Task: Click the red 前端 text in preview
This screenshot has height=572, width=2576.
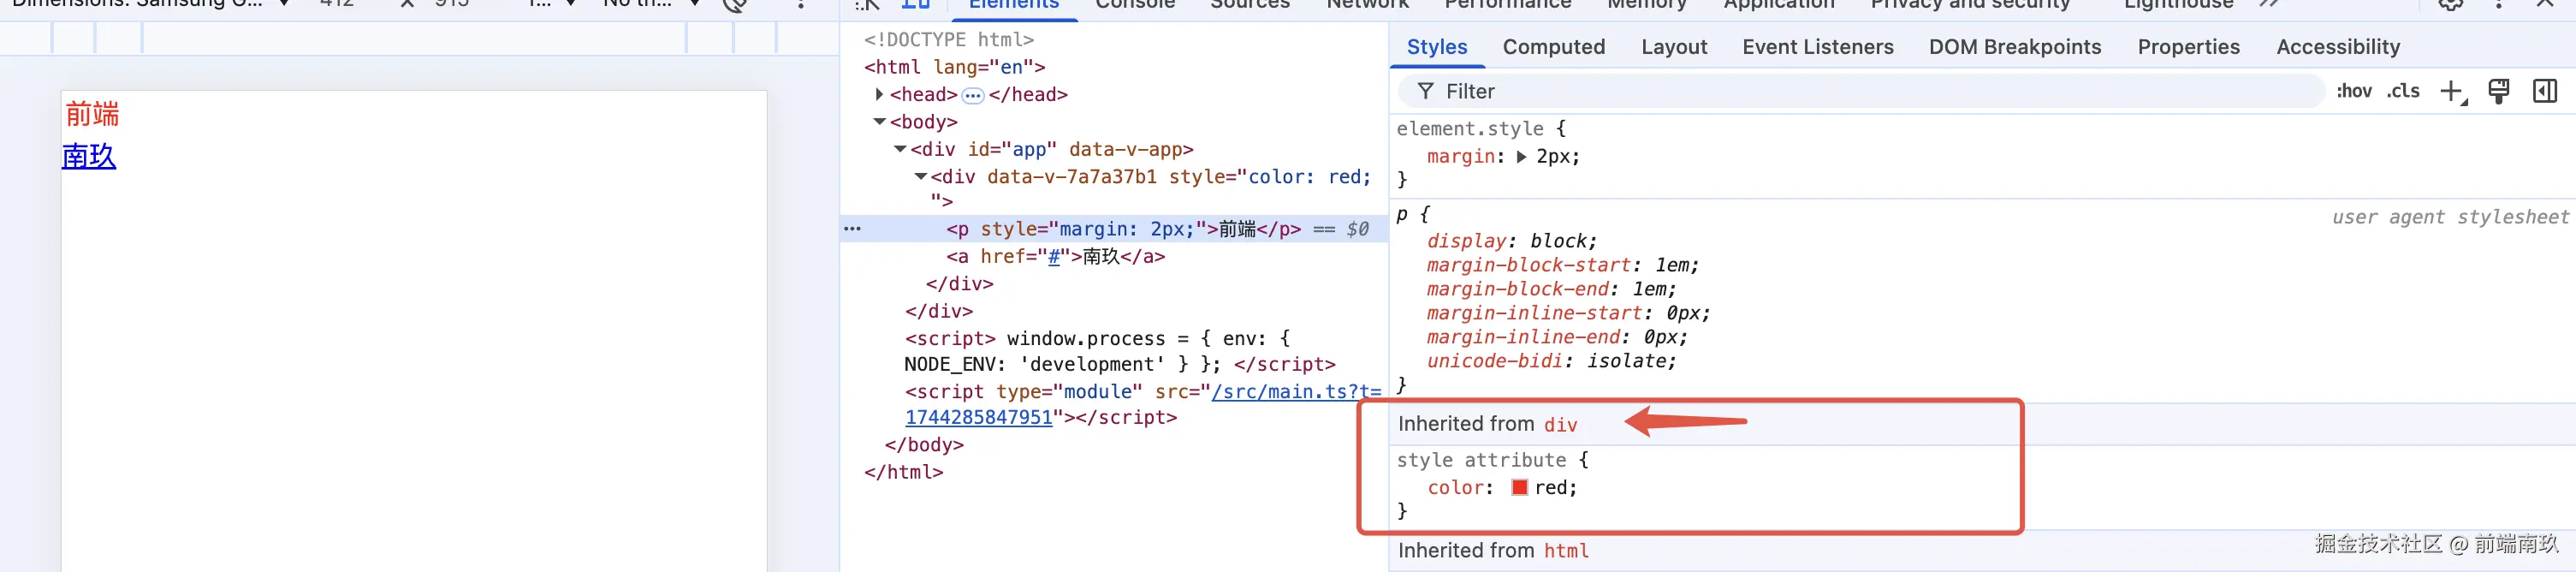Action: (92, 115)
